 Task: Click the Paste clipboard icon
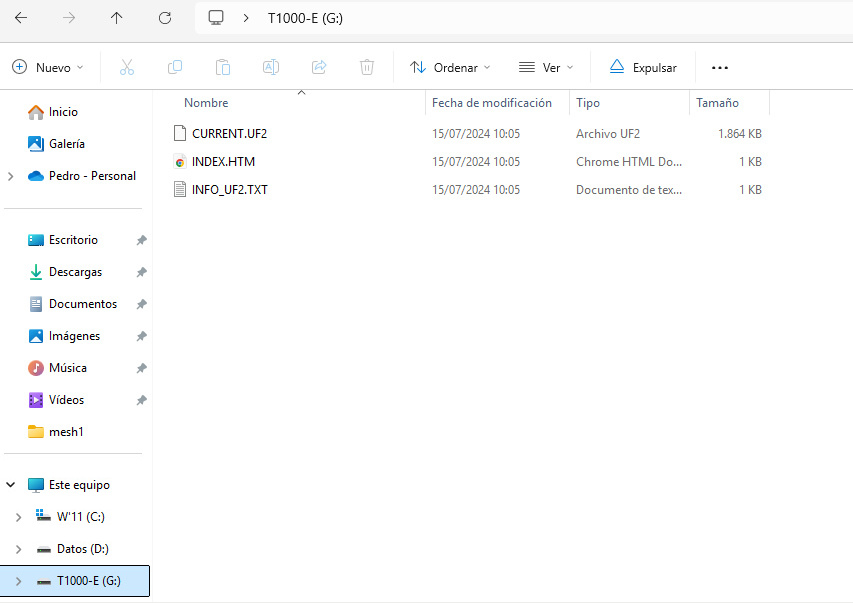tap(222, 67)
